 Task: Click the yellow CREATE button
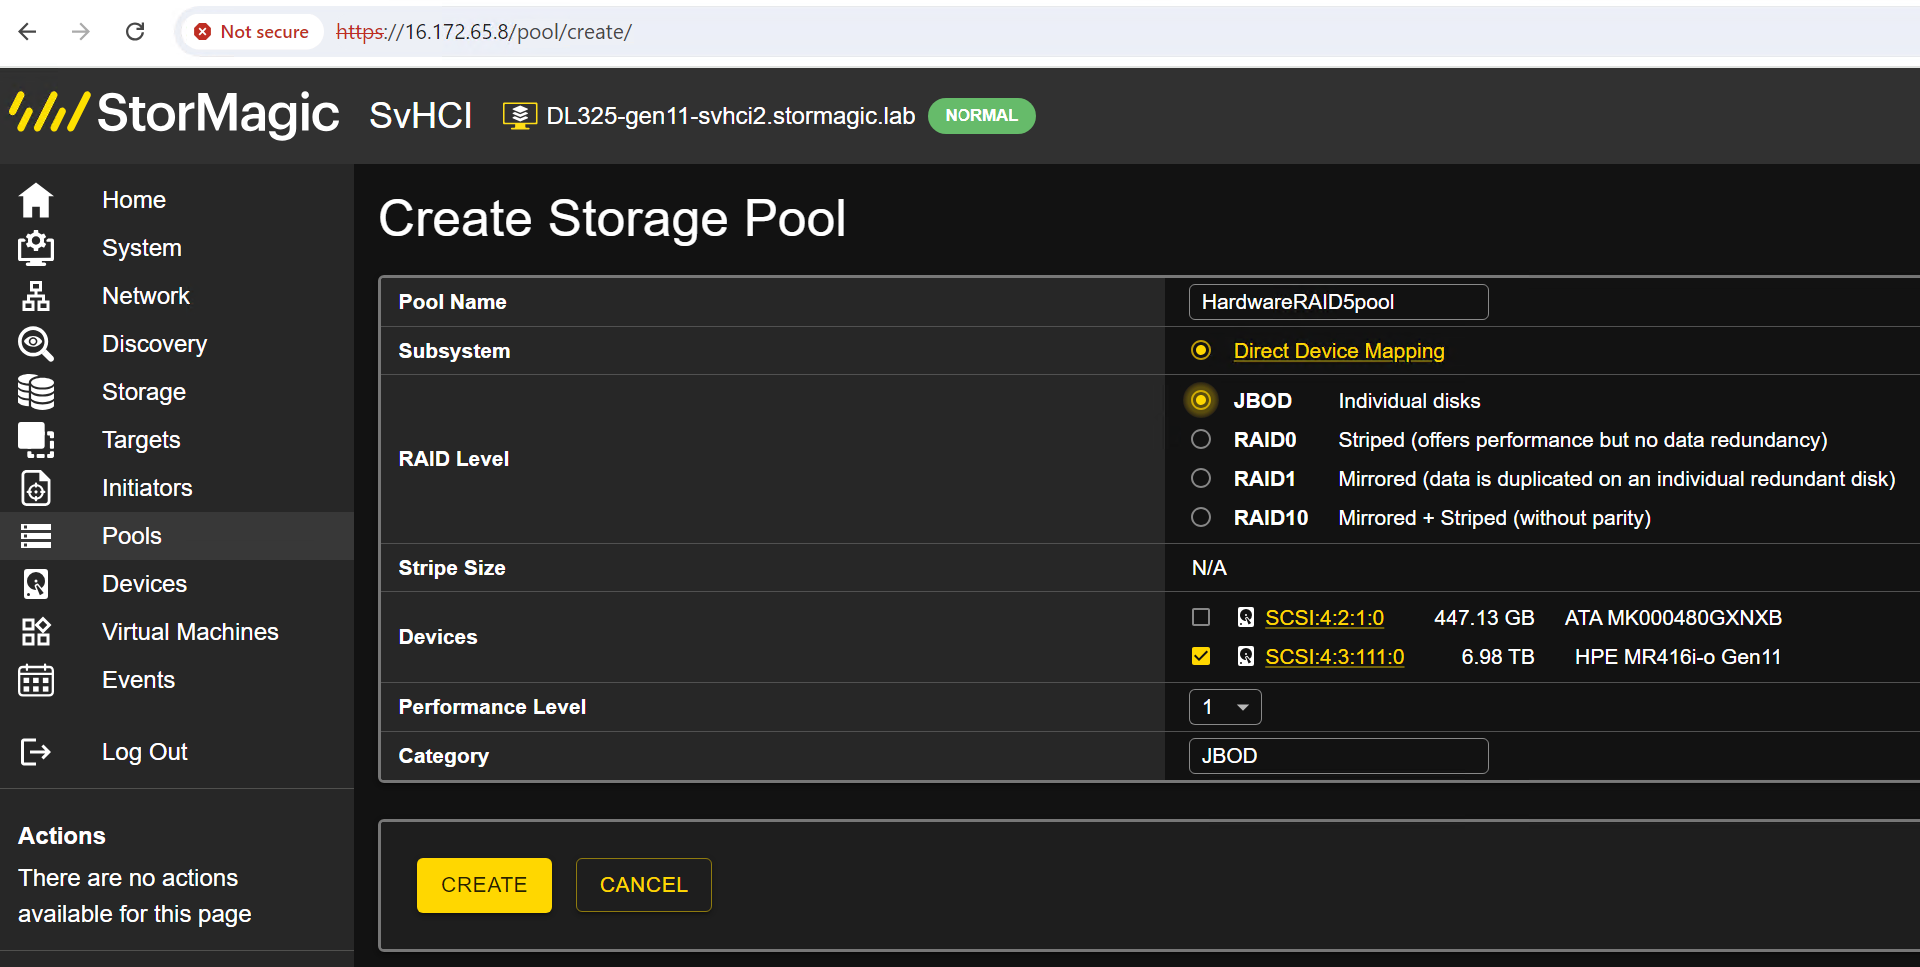[484, 885]
